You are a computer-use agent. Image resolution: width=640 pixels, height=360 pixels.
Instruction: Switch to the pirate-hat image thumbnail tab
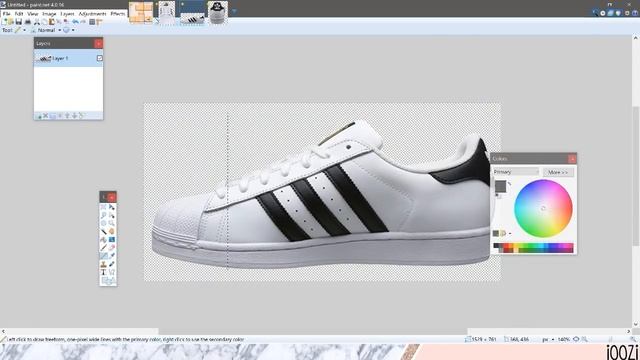(218, 12)
